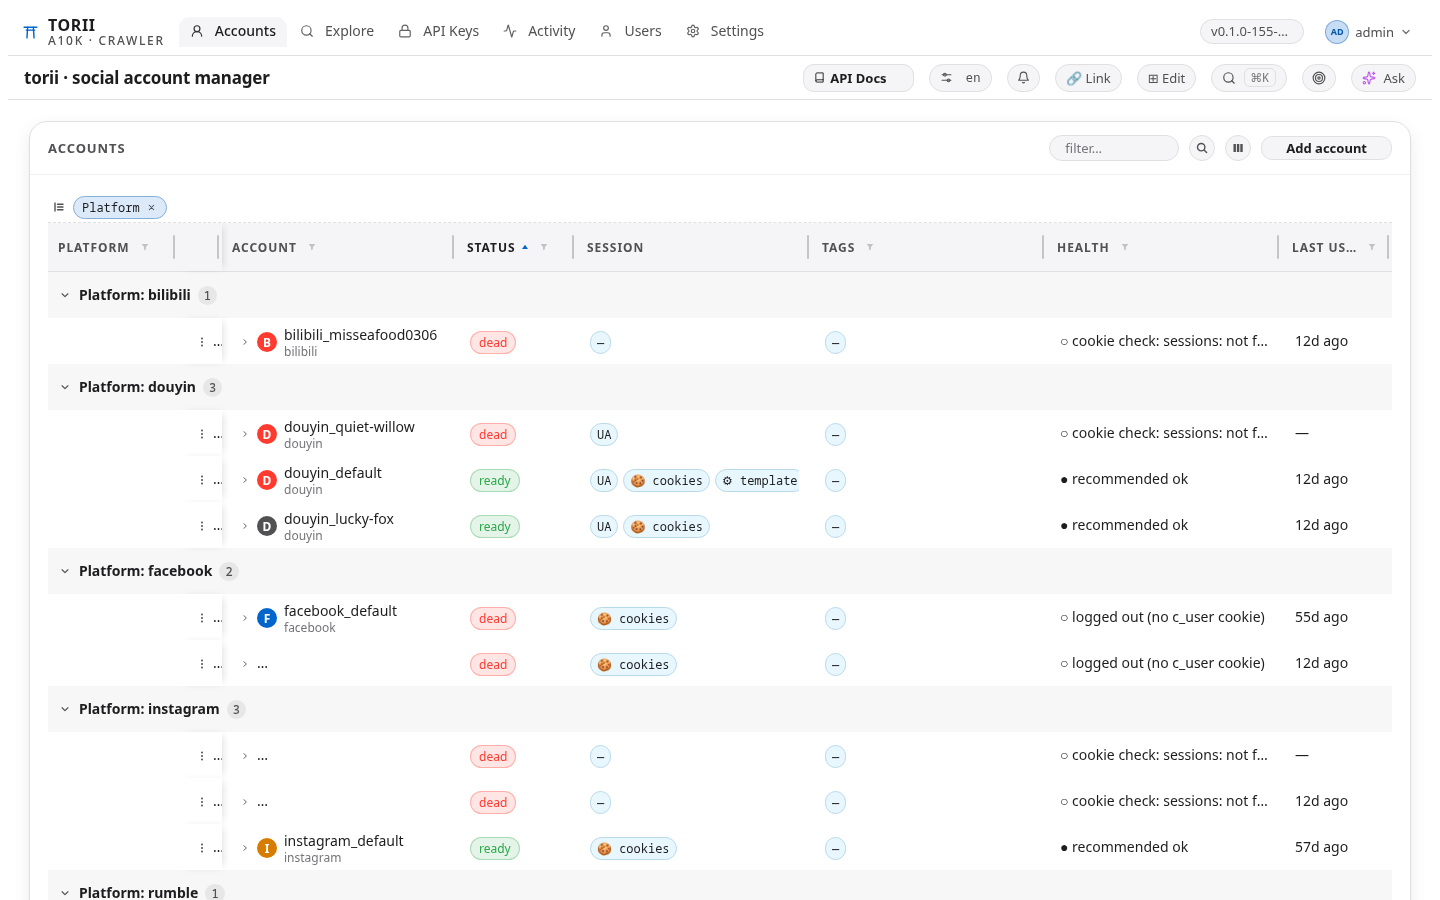Click the row grouping list icon
Screen dimensions: 1440x900
click(59, 207)
